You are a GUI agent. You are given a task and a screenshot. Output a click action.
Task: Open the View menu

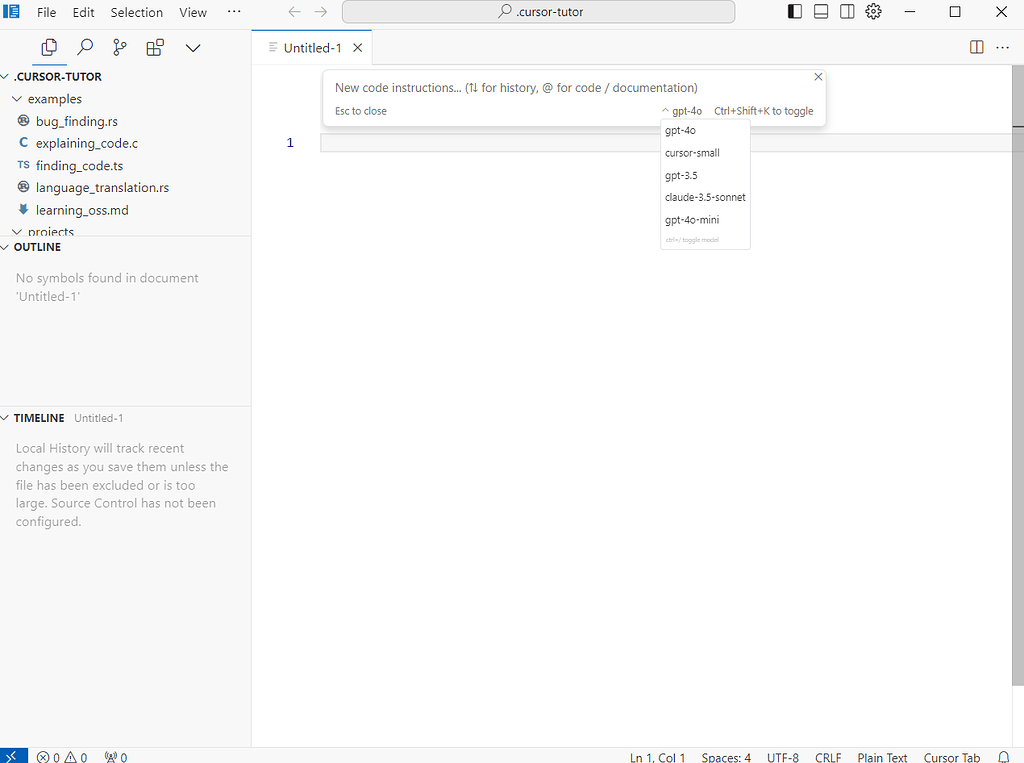click(x=193, y=12)
